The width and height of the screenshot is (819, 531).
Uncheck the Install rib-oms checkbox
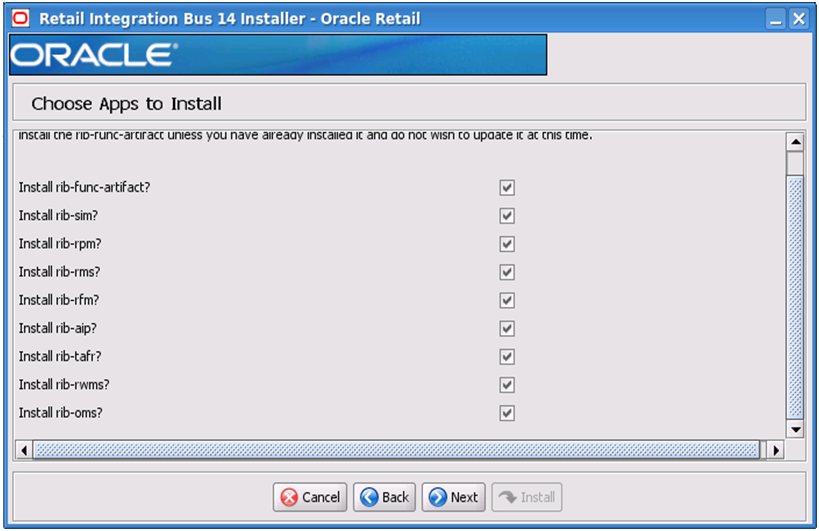click(x=507, y=413)
